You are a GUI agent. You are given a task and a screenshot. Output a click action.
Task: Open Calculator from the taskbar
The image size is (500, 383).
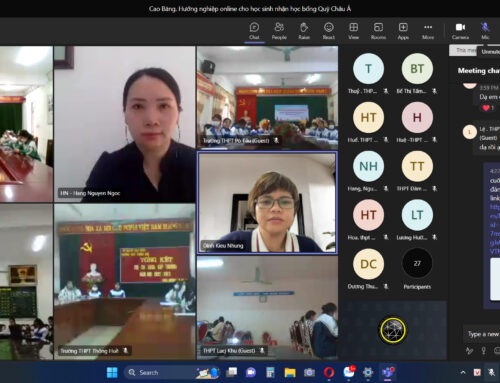(x=270, y=372)
